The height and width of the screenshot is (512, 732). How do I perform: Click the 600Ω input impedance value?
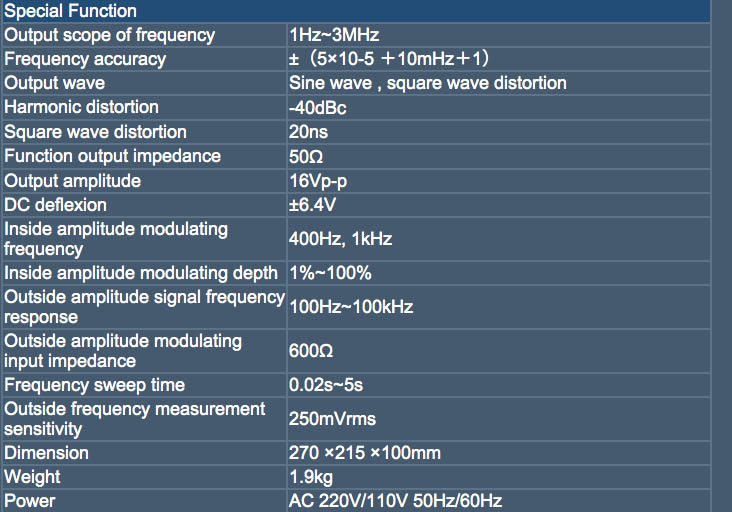point(310,351)
